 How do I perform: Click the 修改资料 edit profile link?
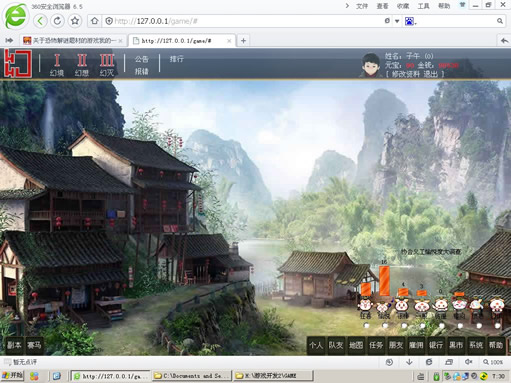click(x=406, y=74)
